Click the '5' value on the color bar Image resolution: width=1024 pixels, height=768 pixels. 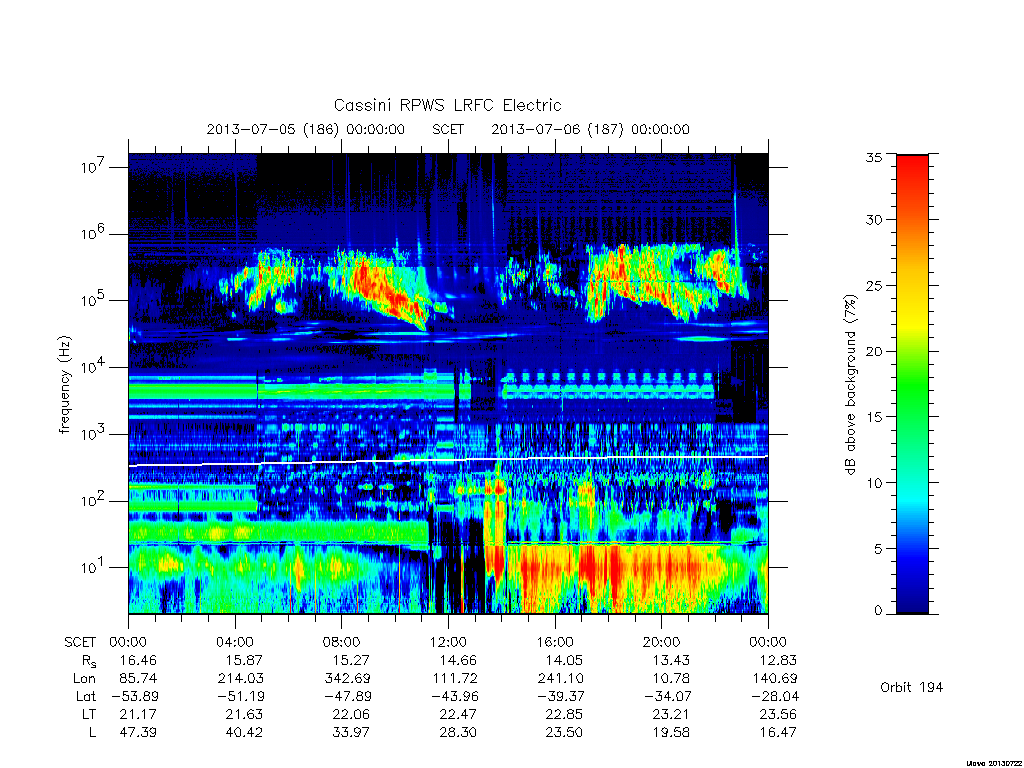[x=878, y=549]
